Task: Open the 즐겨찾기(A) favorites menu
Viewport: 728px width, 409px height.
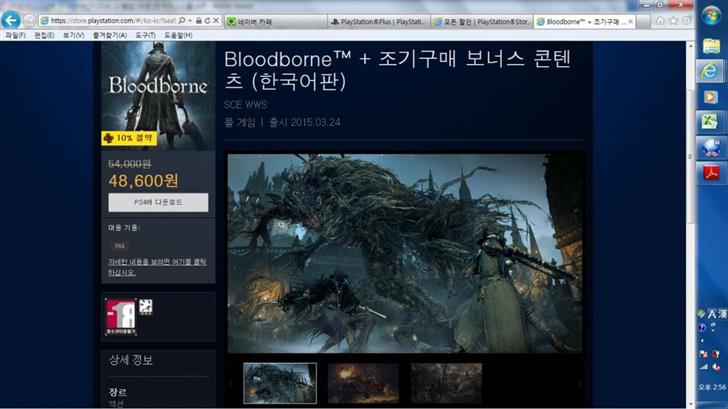Action: point(108,35)
